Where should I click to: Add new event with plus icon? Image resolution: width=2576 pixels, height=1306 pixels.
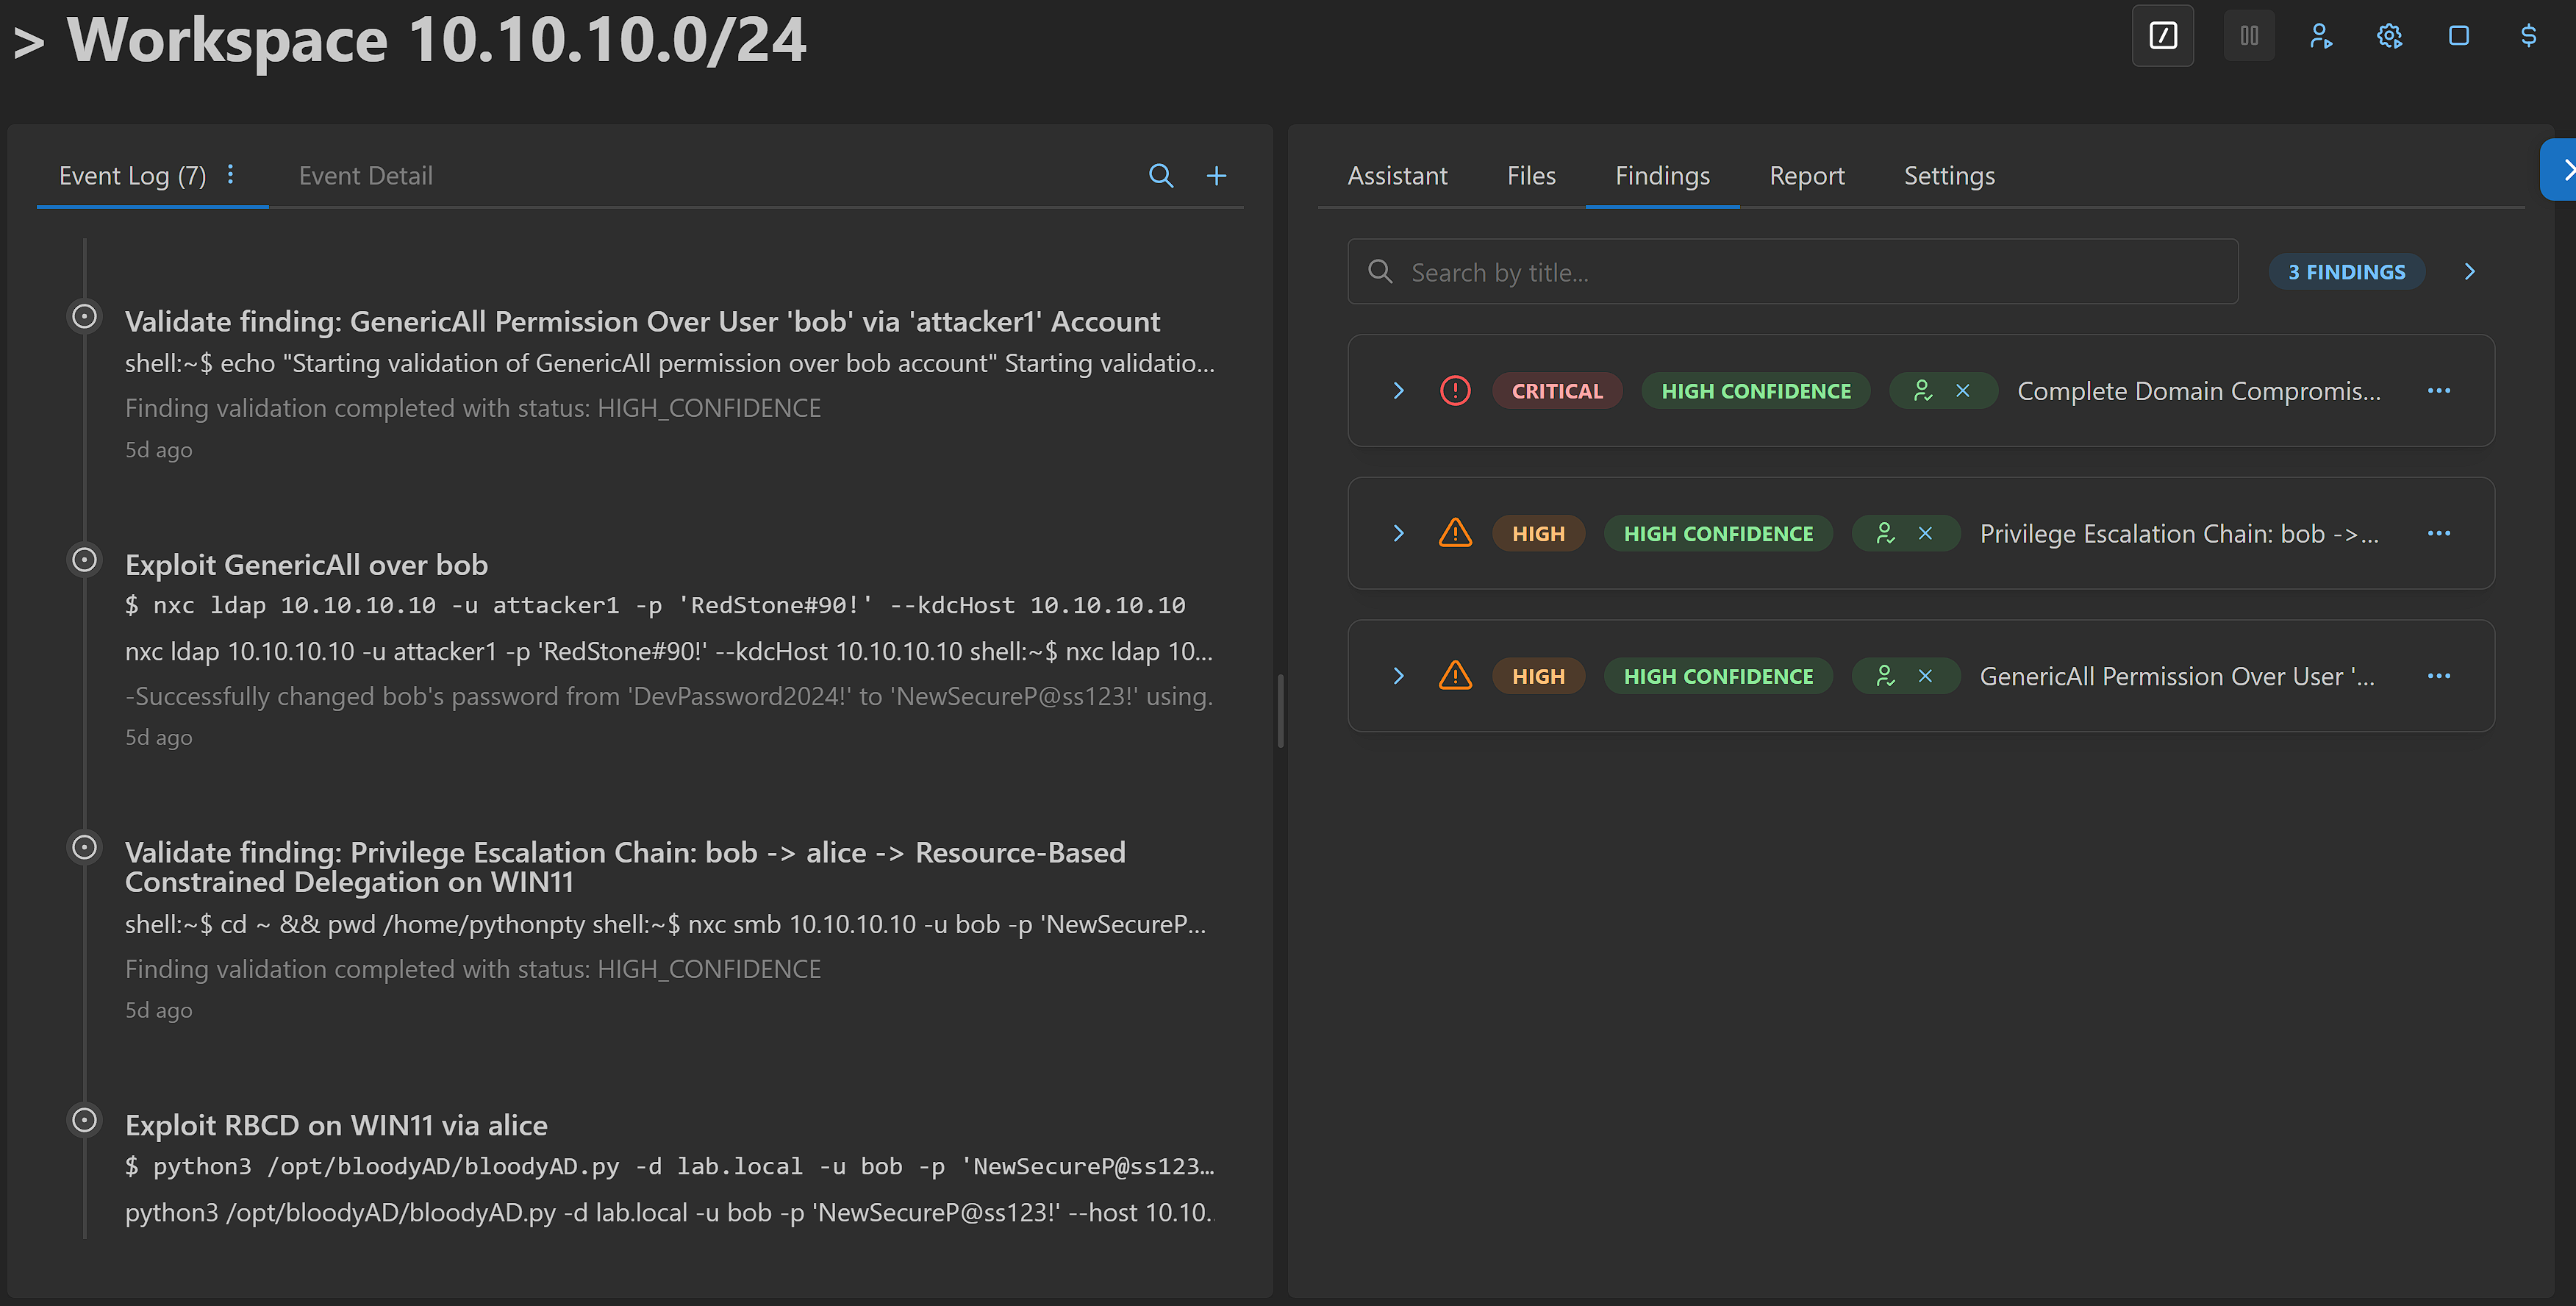click(1216, 176)
